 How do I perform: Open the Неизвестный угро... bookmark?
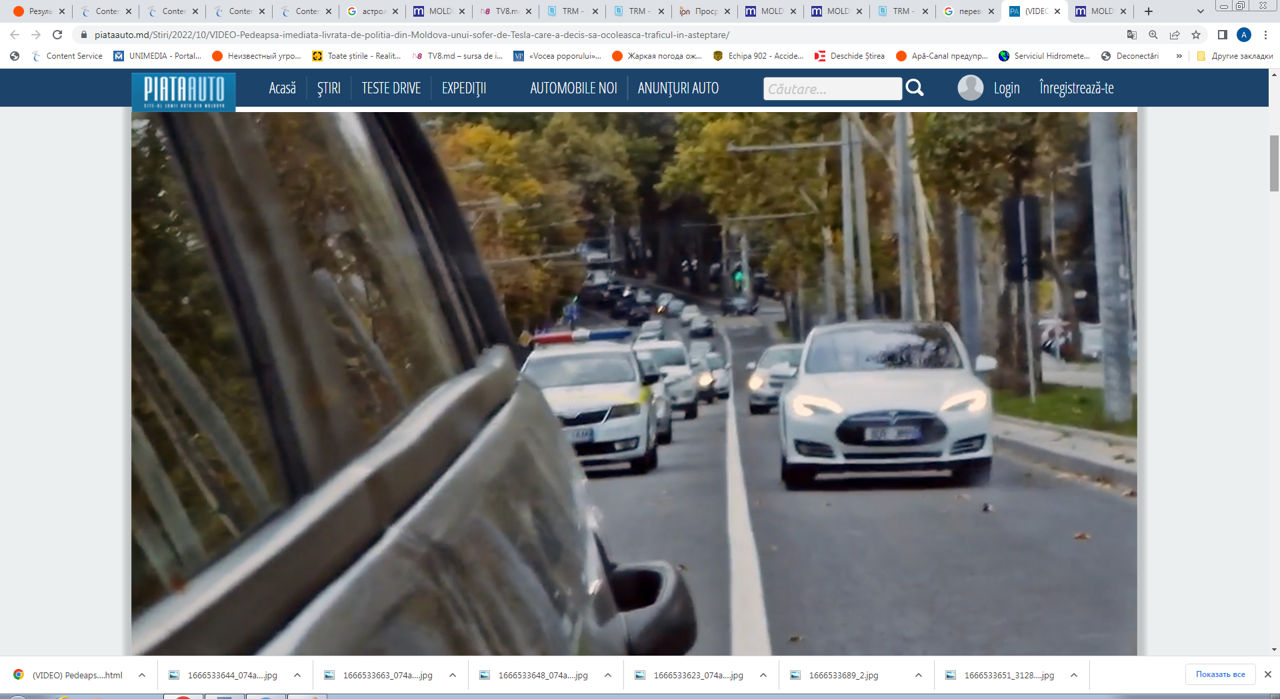click(255, 56)
